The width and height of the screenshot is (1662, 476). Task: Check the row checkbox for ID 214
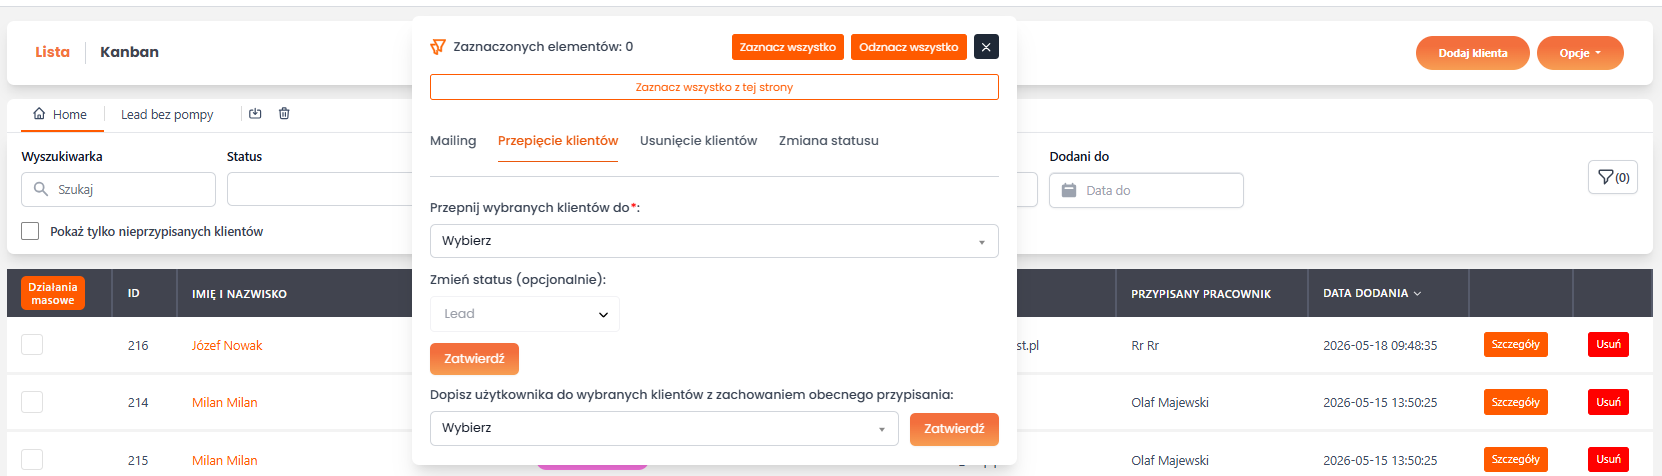pos(32,402)
